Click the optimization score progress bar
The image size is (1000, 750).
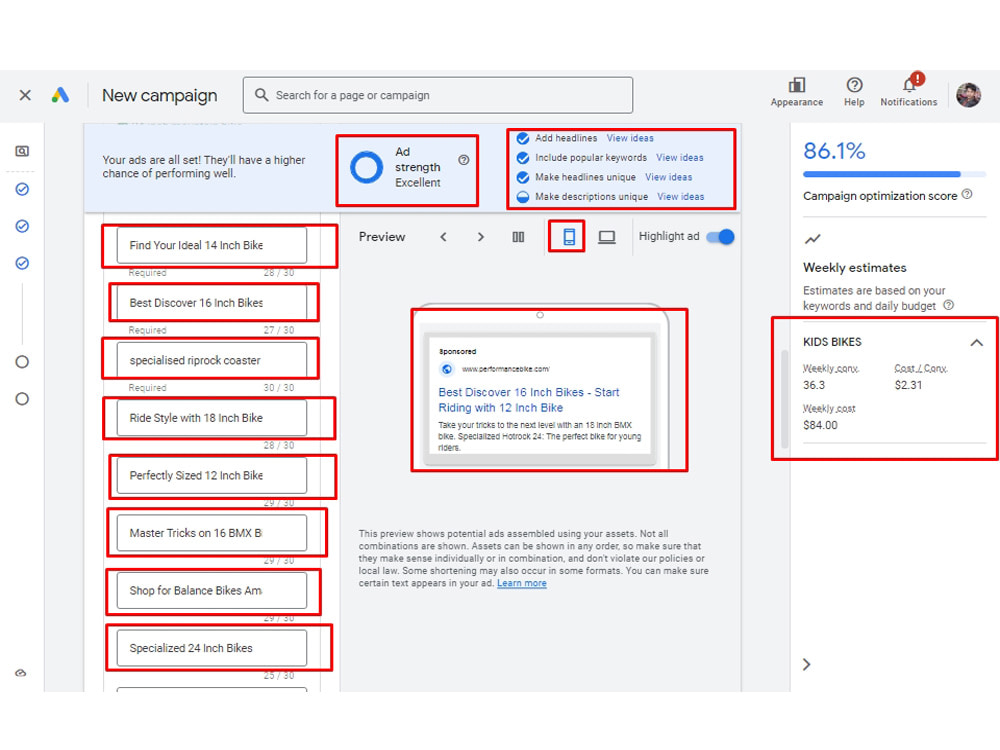point(894,174)
